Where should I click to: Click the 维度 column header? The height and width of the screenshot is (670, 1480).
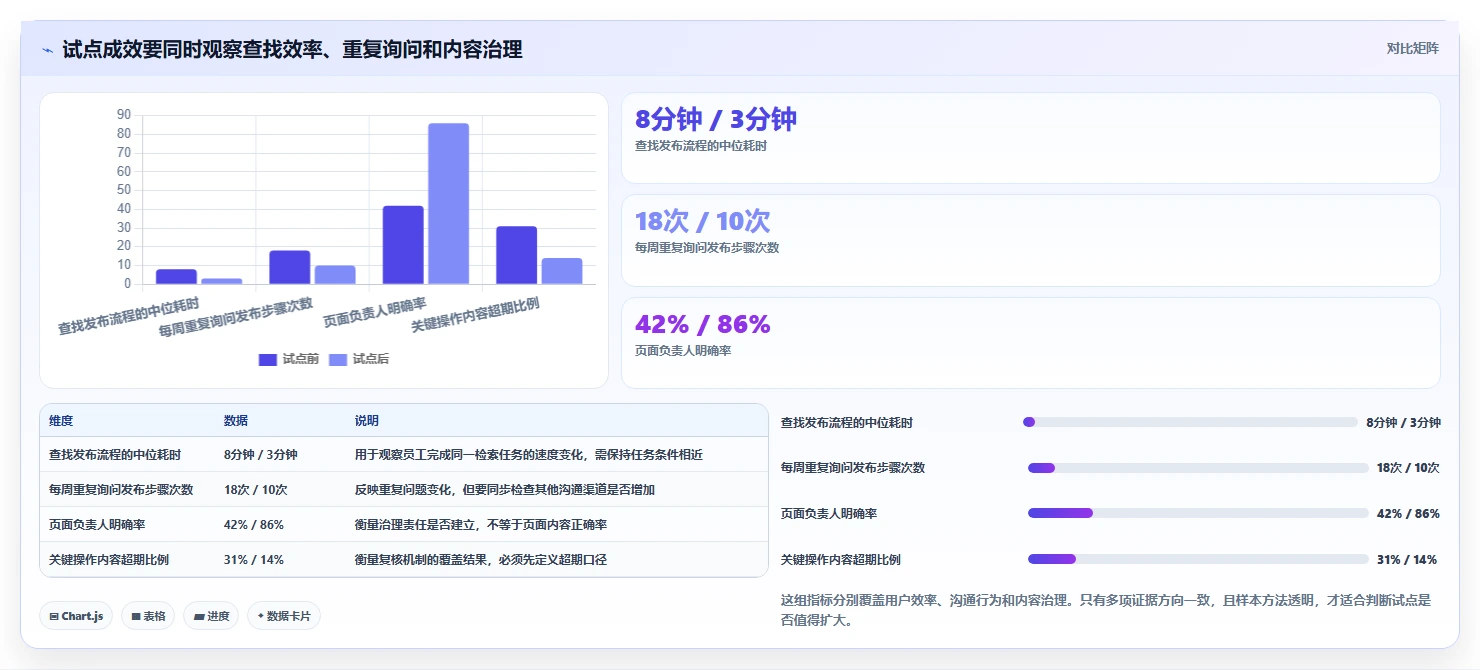click(x=61, y=421)
